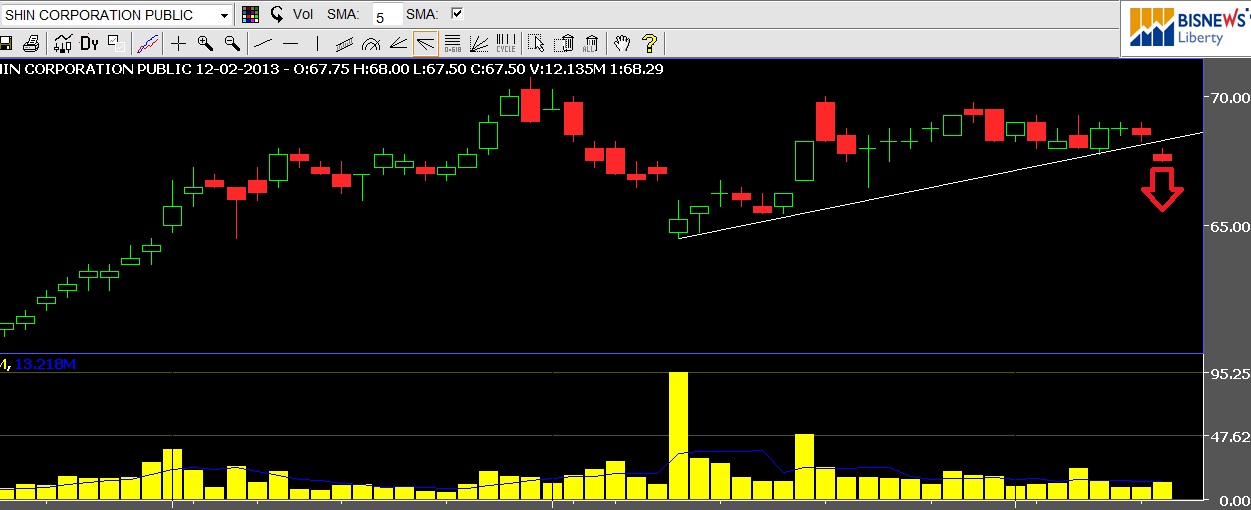Click the 95.25 volume axis label
This screenshot has width=1251, height=510.
point(1230,373)
